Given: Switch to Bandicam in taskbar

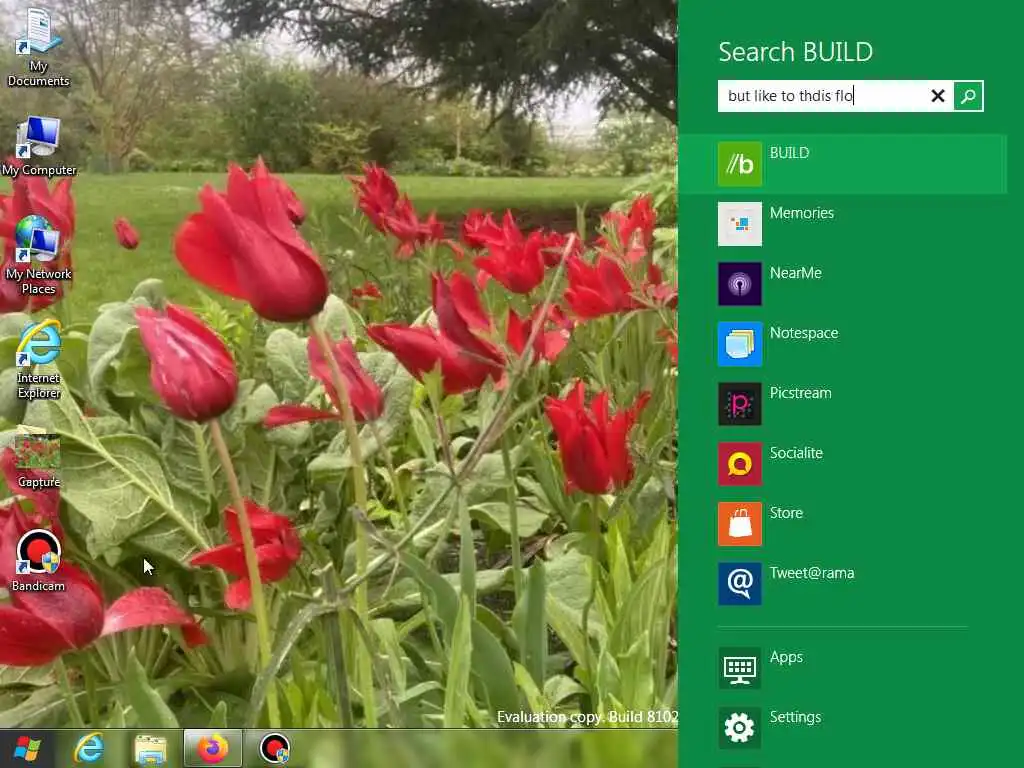Looking at the screenshot, I should [275, 748].
